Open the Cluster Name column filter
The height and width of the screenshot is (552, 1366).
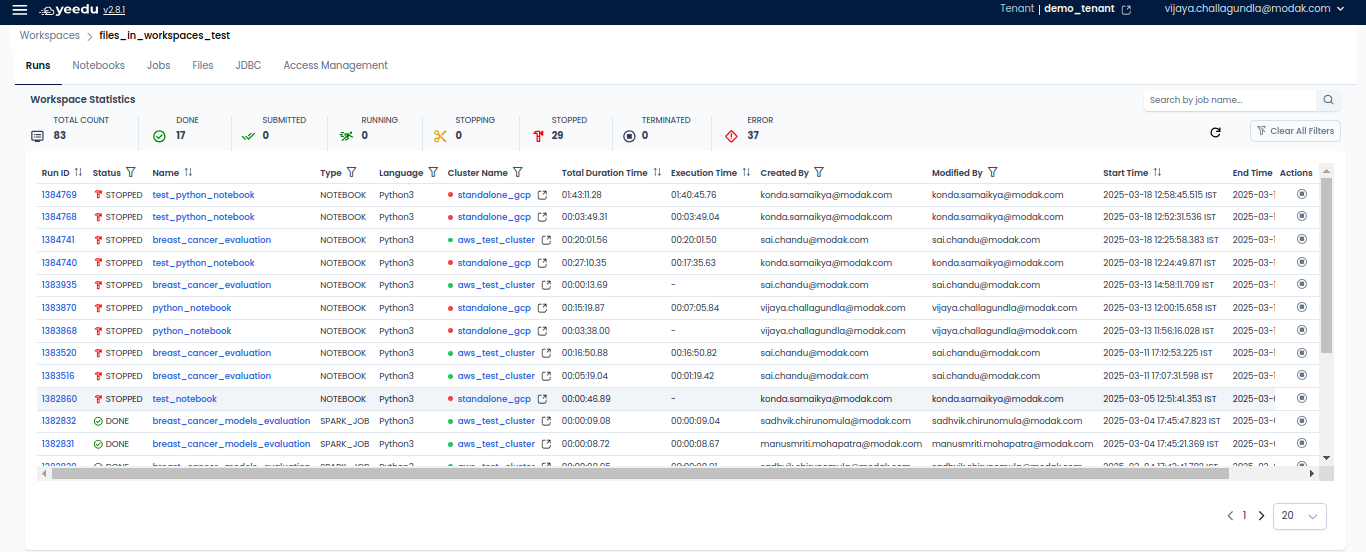click(518, 173)
